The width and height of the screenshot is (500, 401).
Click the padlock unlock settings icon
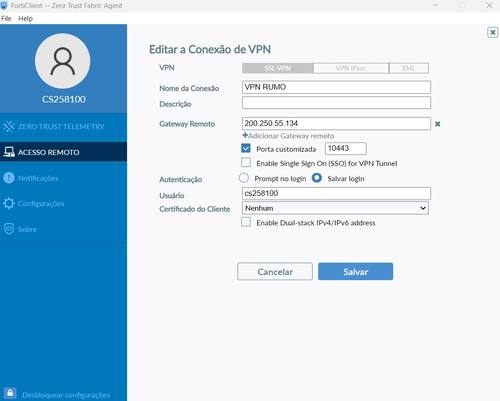point(10,393)
